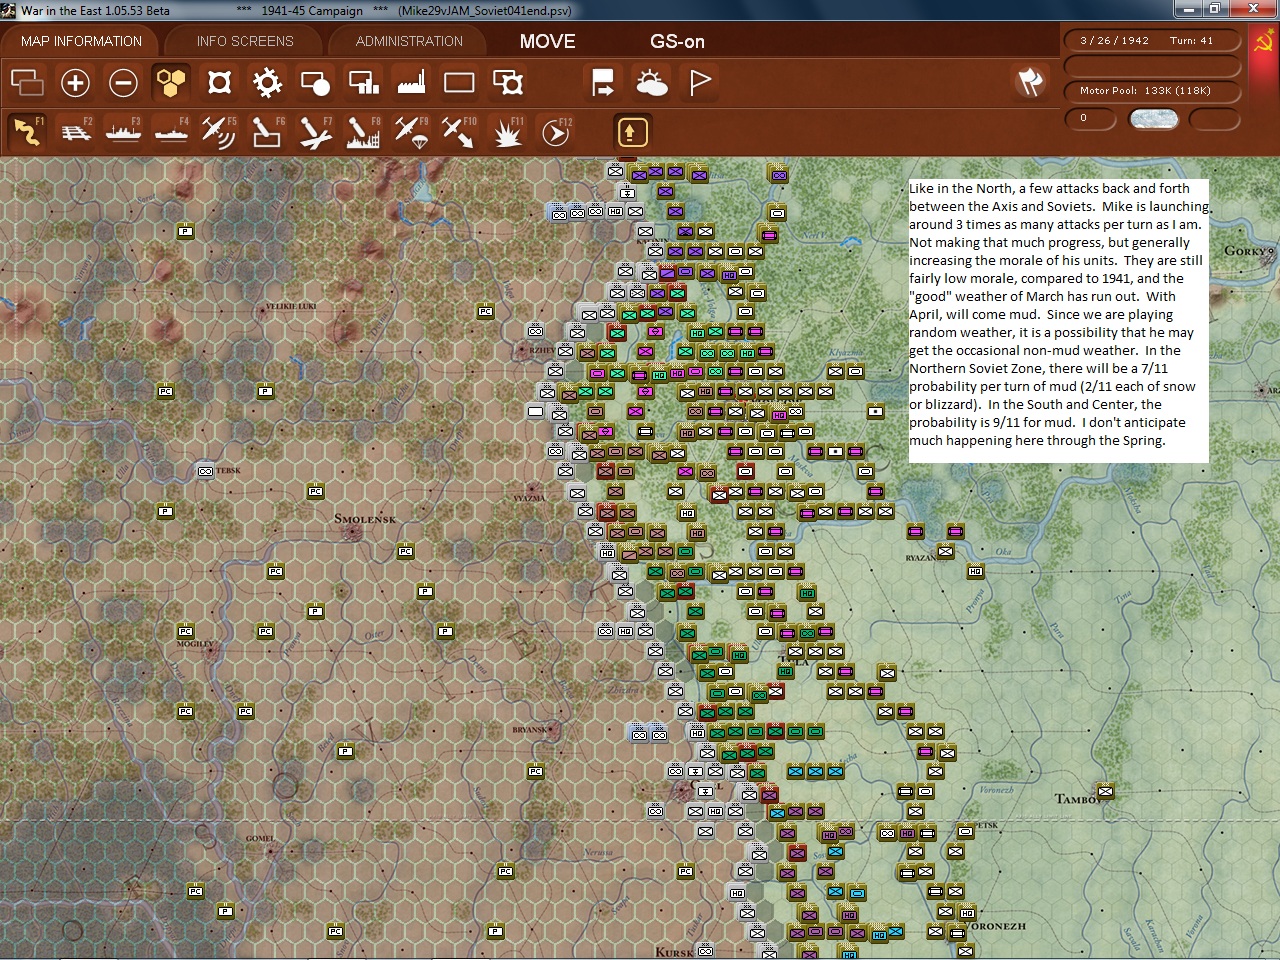Select Move mode (F1)
The height and width of the screenshot is (960, 1280).
pyautogui.click(x=27, y=131)
